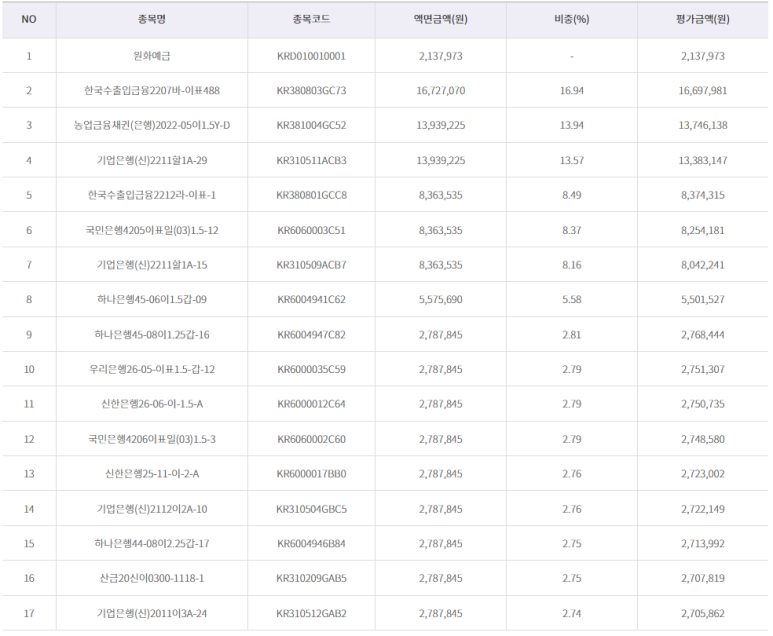This screenshot has height=636, width=773.
Task: Click valuation amount 13,746,138
Action: [703, 126]
